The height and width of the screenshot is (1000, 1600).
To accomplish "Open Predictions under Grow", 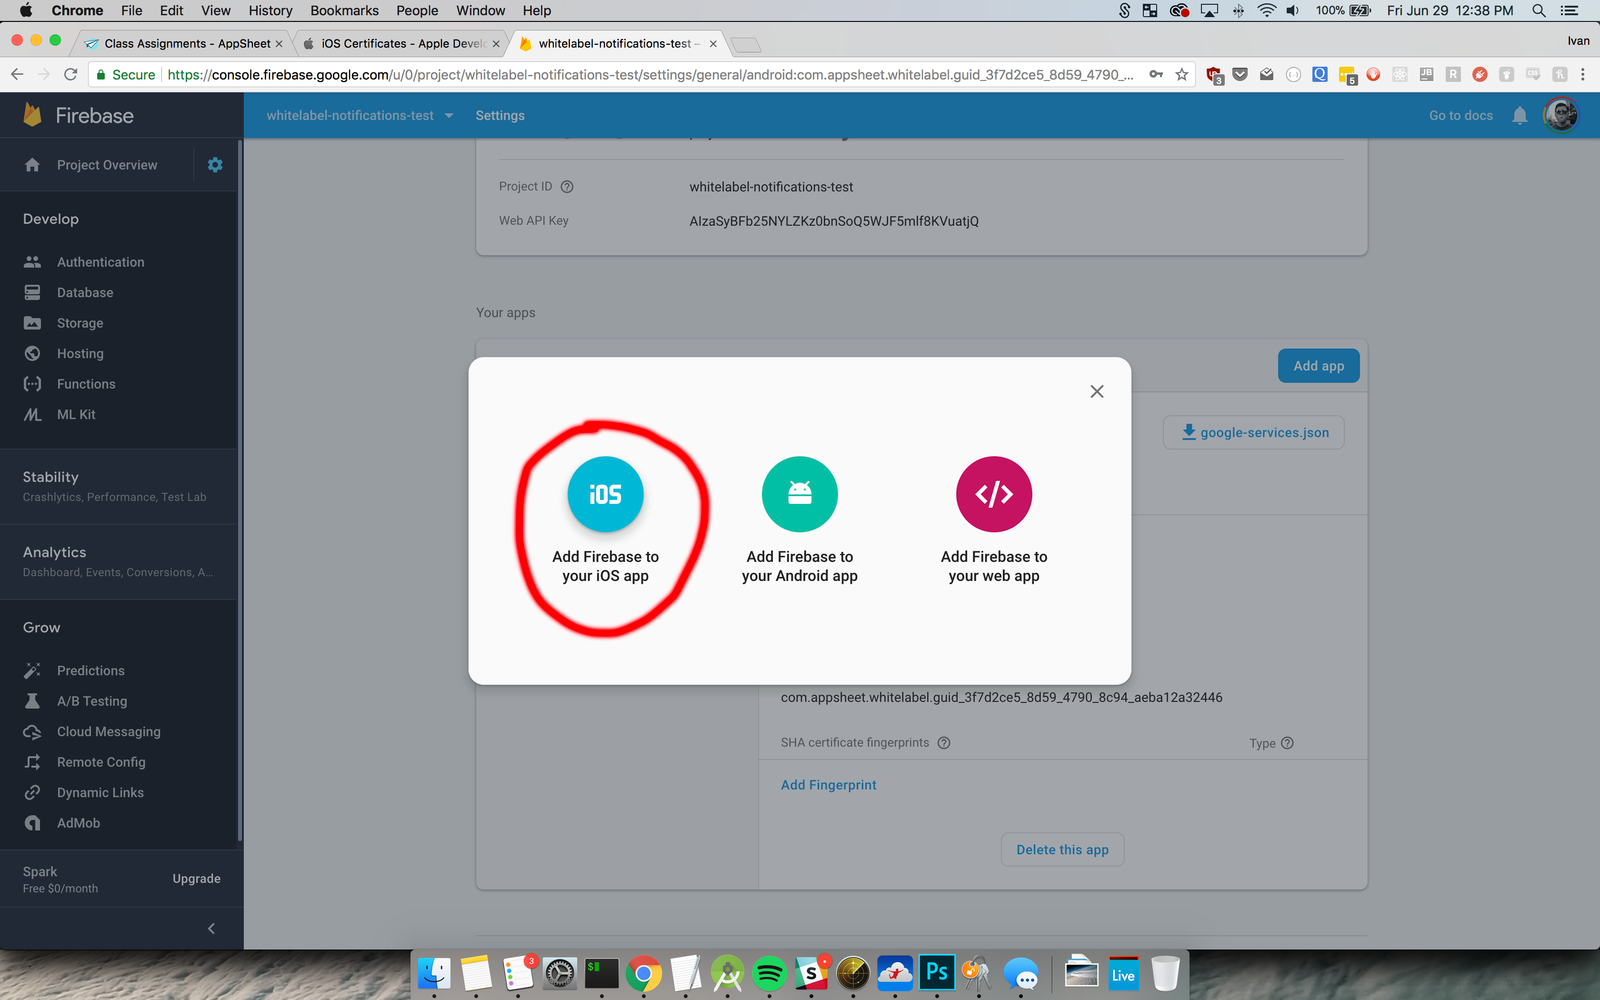I will [x=91, y=670].
